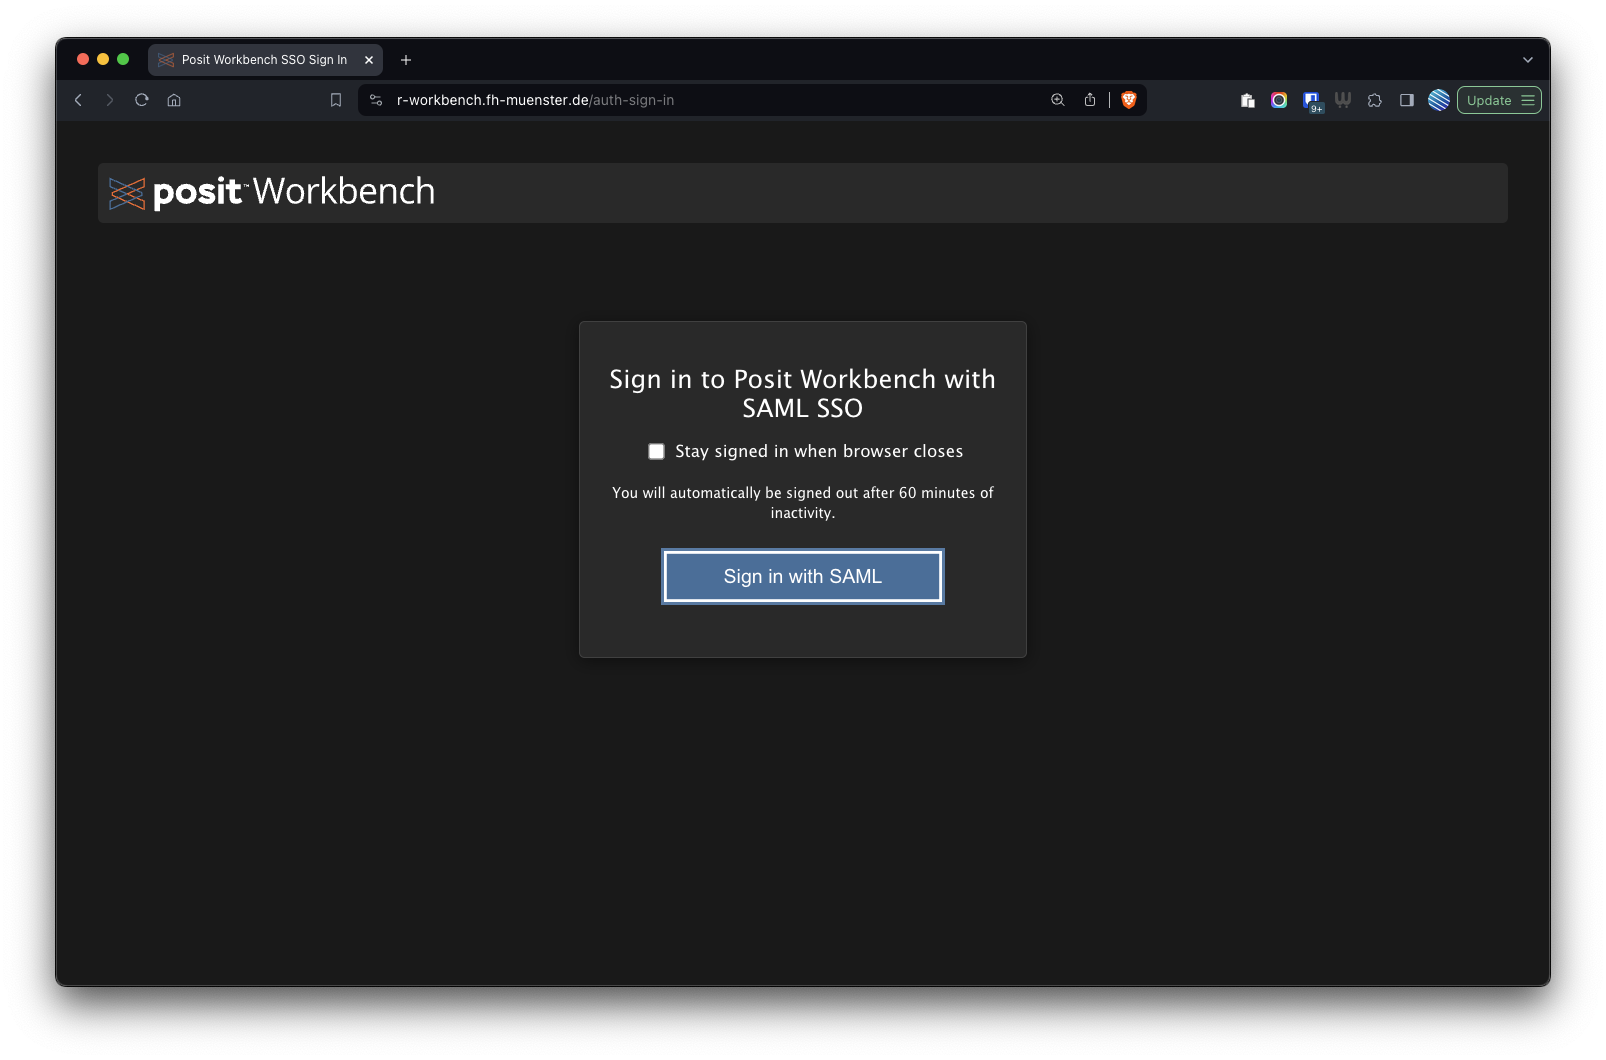Viewport: 1606px width, 1060px height.
Task: Toggle the browser sidebar panel
Action: [x=1407, y=100]
